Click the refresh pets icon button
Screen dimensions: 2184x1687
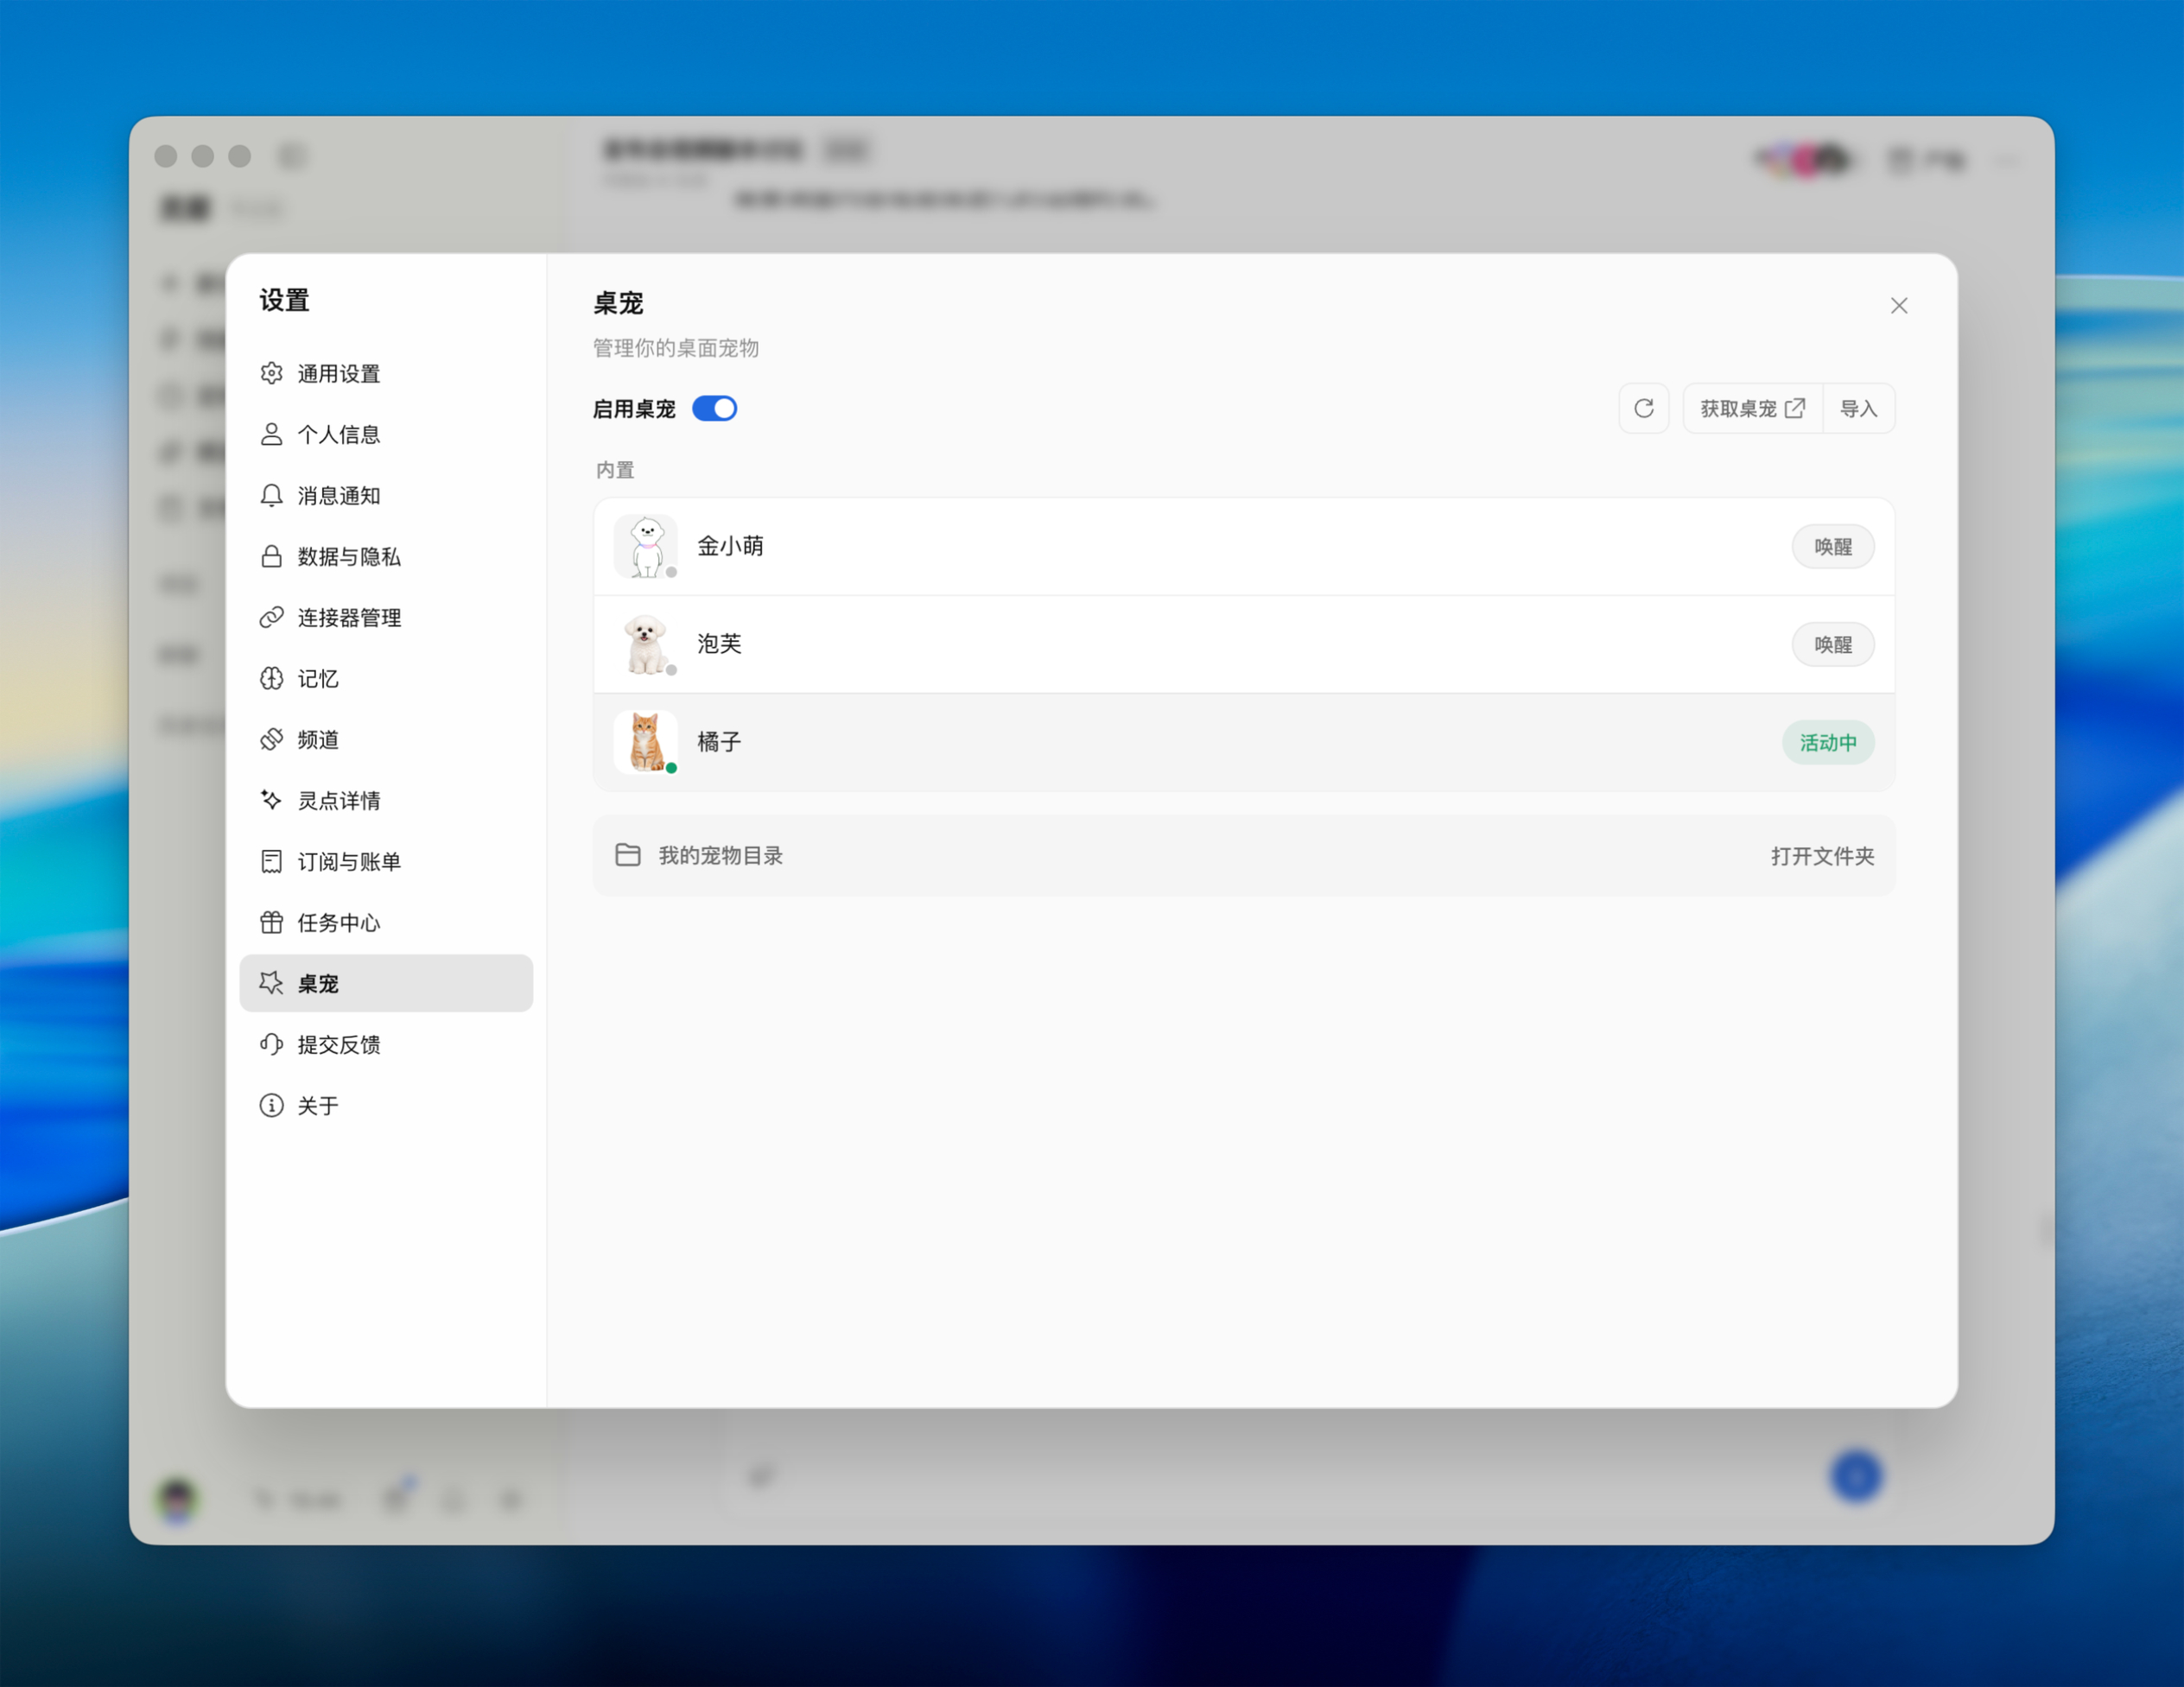point(1643,408)
